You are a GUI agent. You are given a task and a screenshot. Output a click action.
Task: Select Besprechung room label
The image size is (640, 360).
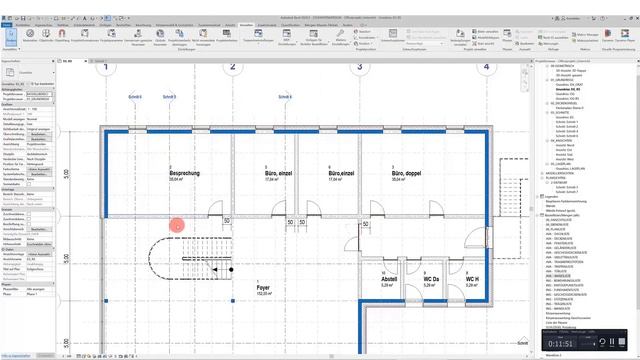184,173
